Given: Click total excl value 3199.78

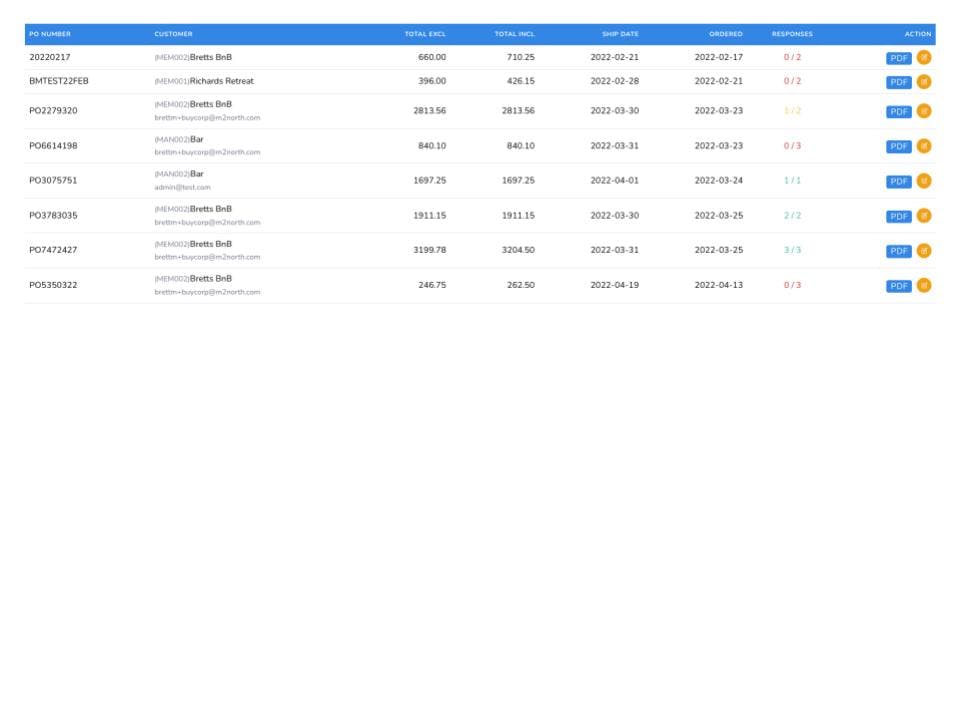Looking at the screenshot, I should click(429, 250).
